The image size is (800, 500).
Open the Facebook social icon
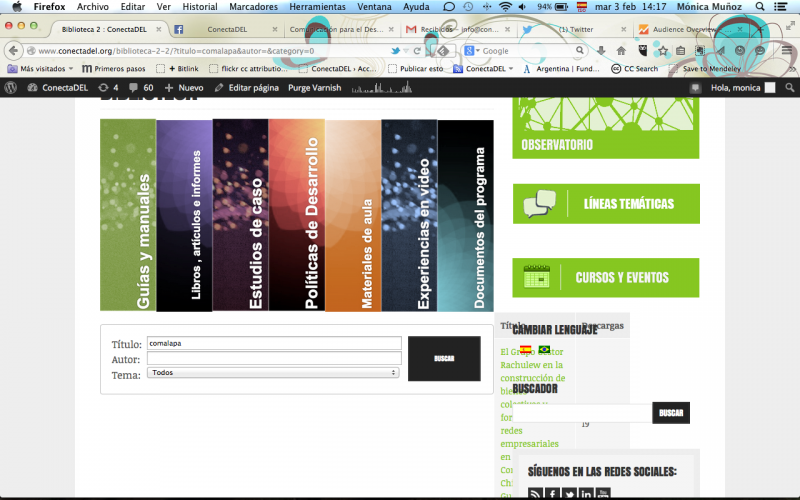click(552, 493)
